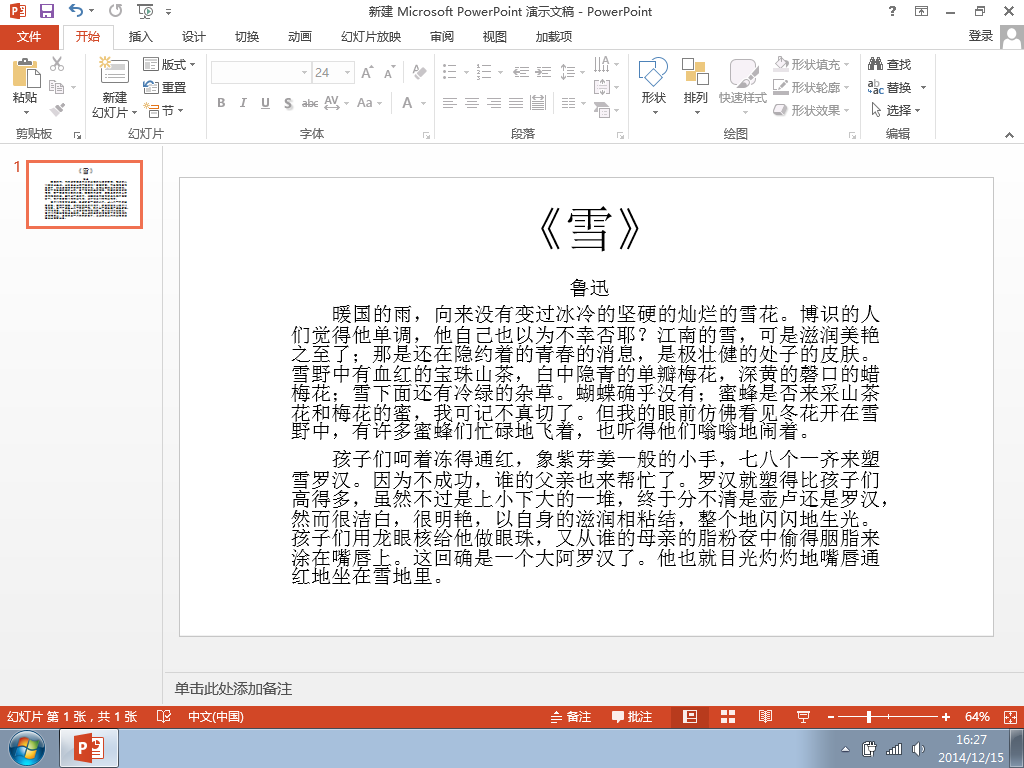Toggle bold formatting
The width and height of the screenshot is (1024, 768).
tap(221, 103)
